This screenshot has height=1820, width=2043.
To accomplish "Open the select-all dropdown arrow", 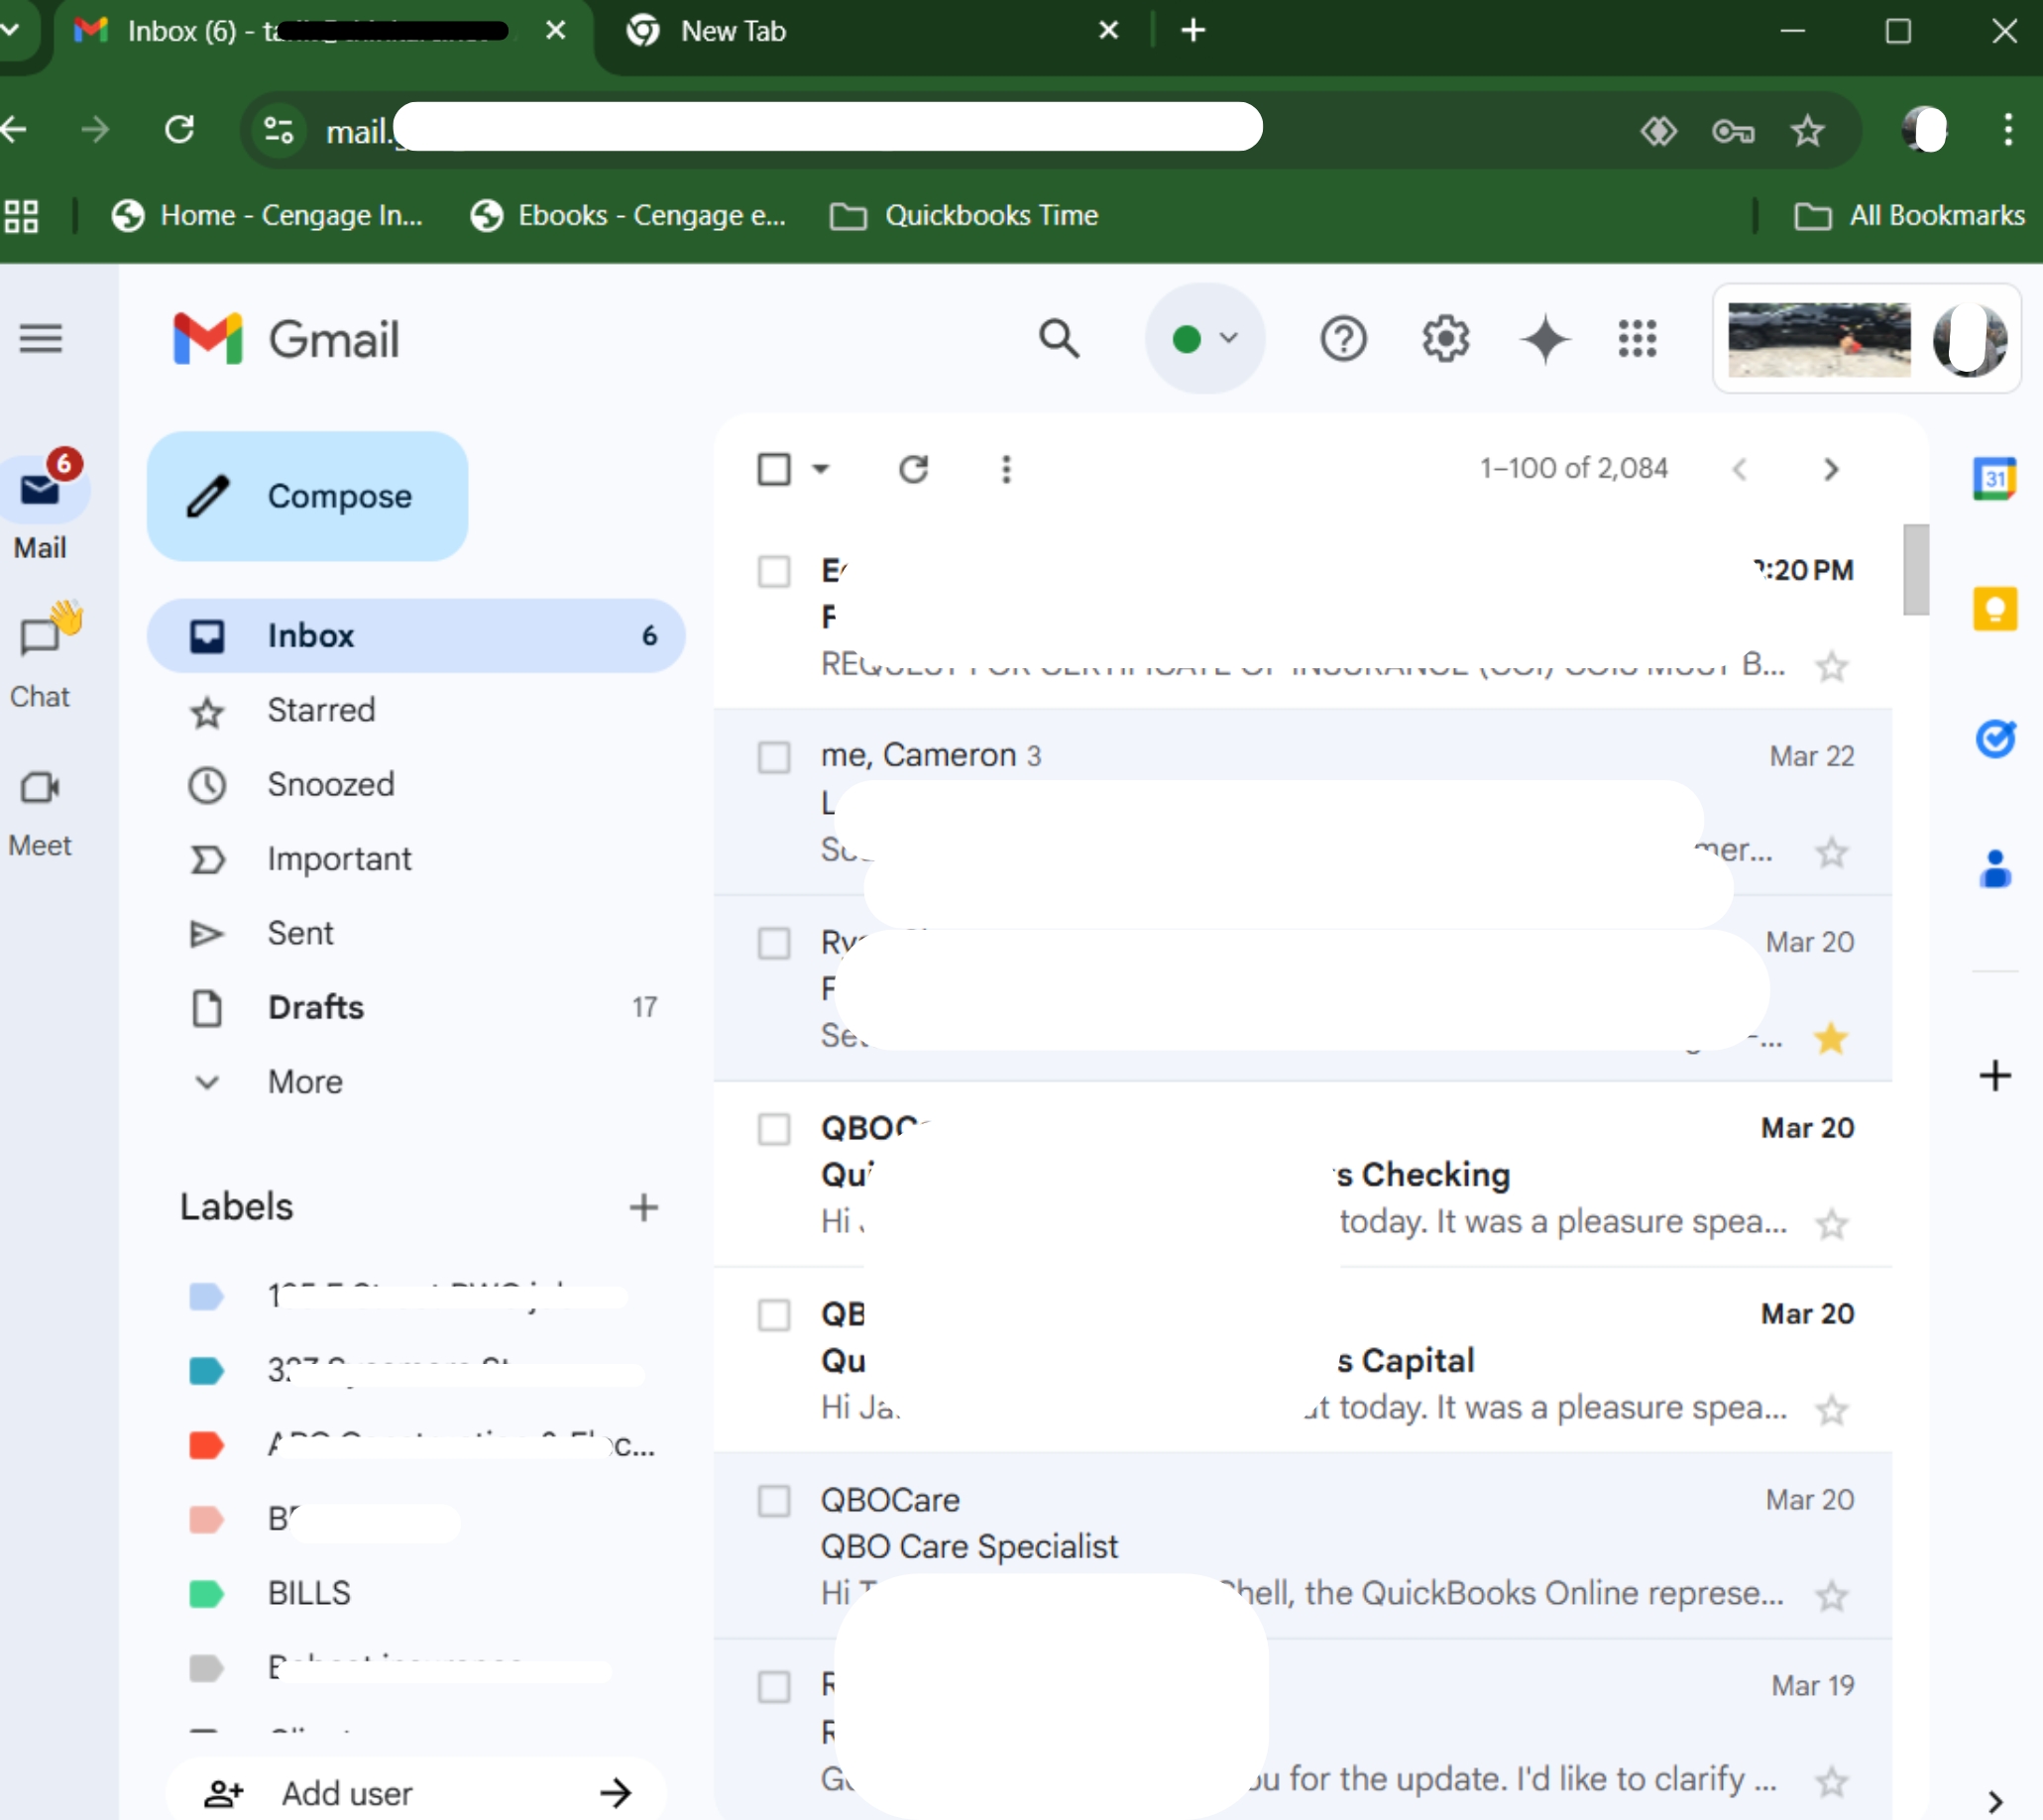I will (821, 469).
